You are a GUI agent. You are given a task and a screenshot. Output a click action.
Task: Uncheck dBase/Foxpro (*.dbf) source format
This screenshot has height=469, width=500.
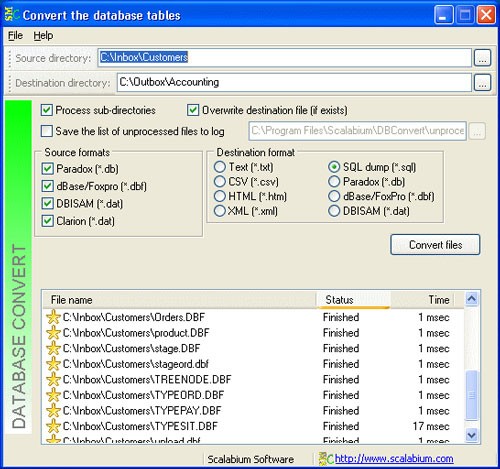click(48, 186)
